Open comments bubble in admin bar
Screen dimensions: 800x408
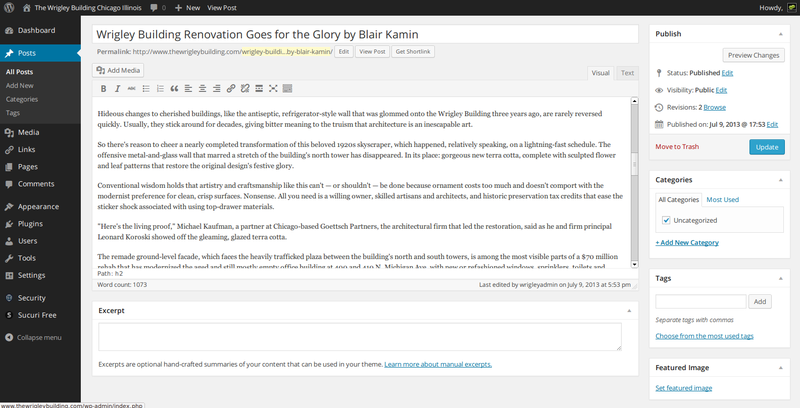pos(158,8)
